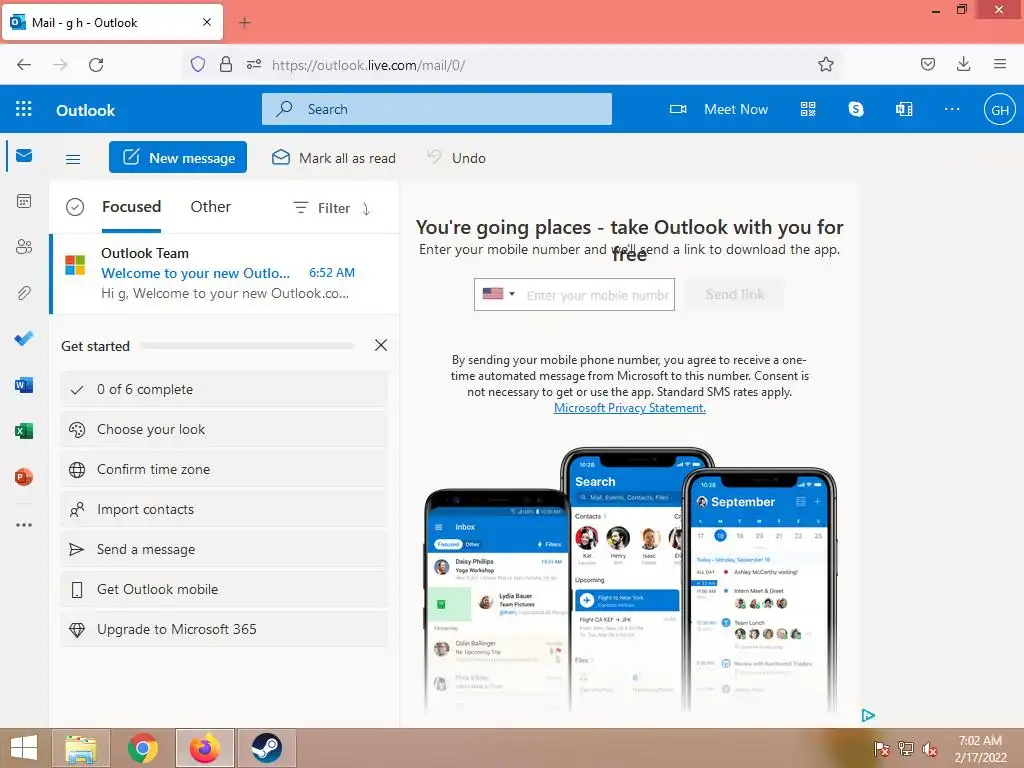Dismiss the Get started panel
This screenshot has width=1024, height=768.
point(381,345)
